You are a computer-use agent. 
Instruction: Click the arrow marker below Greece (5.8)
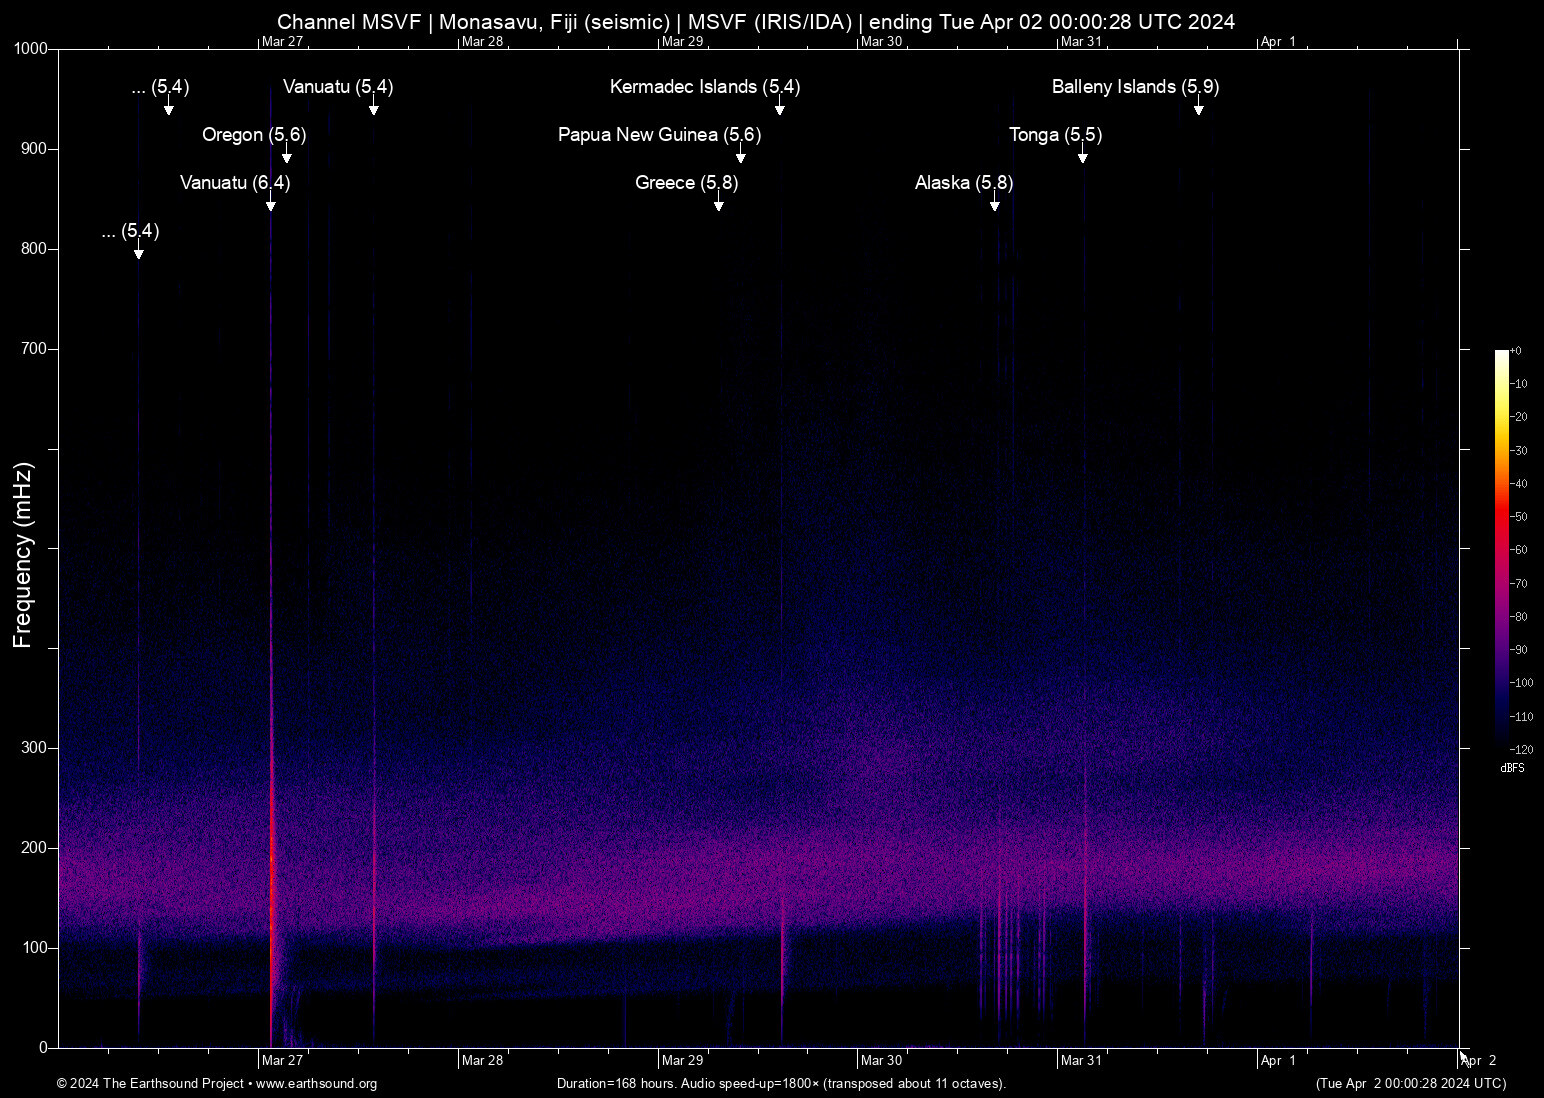click(719, 203)
